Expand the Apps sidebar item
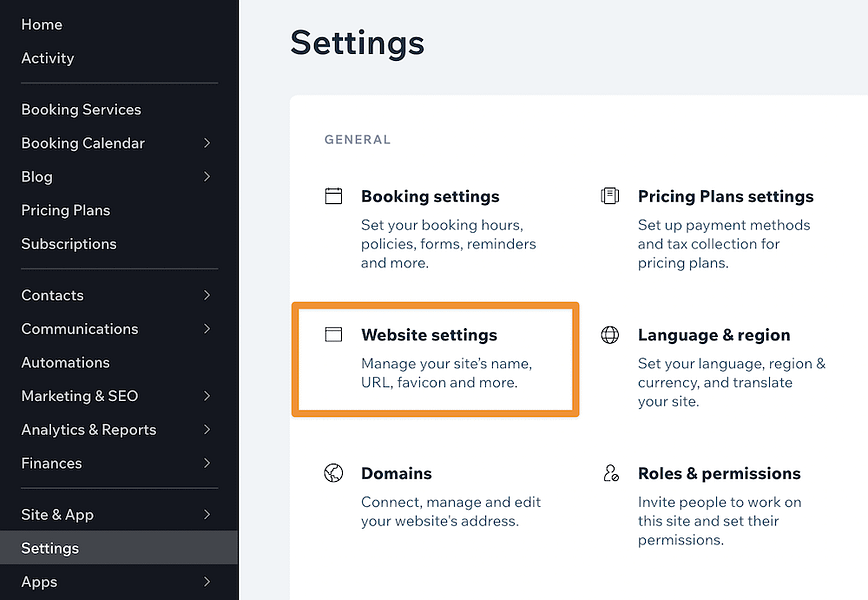 (x=207, y=582)
